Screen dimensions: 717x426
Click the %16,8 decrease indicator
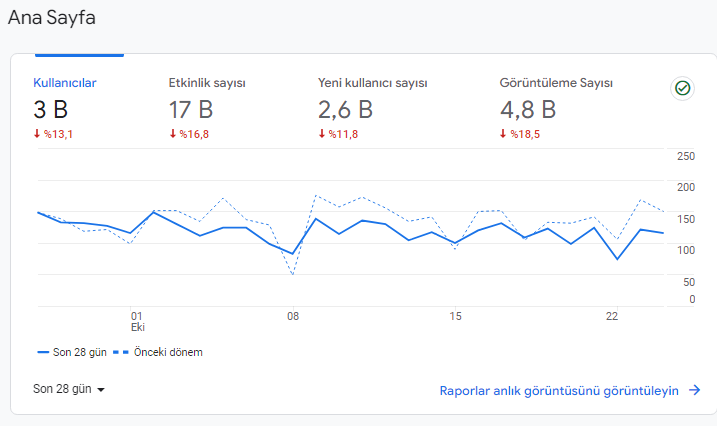pyautogui.click(x=189, y=134)
